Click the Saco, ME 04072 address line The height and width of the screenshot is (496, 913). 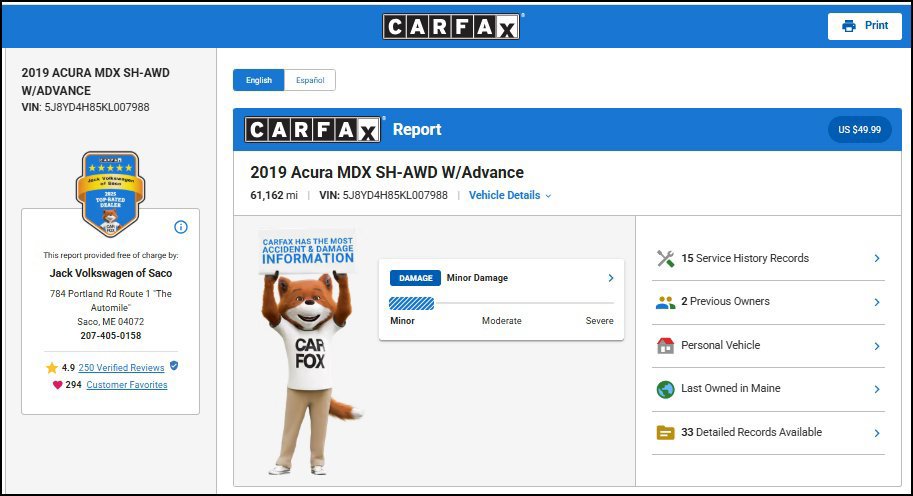point(111,322)
